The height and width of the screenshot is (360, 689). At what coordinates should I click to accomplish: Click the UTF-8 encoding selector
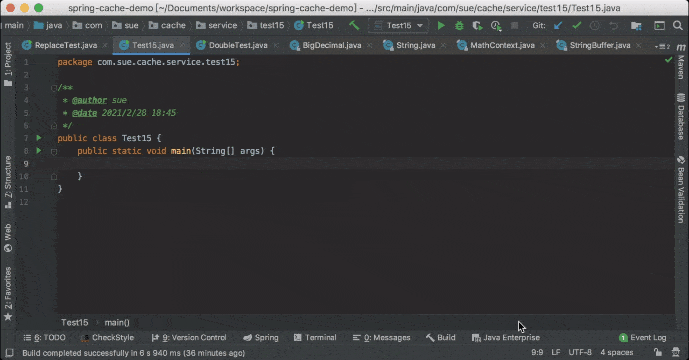tap(580, 353)
